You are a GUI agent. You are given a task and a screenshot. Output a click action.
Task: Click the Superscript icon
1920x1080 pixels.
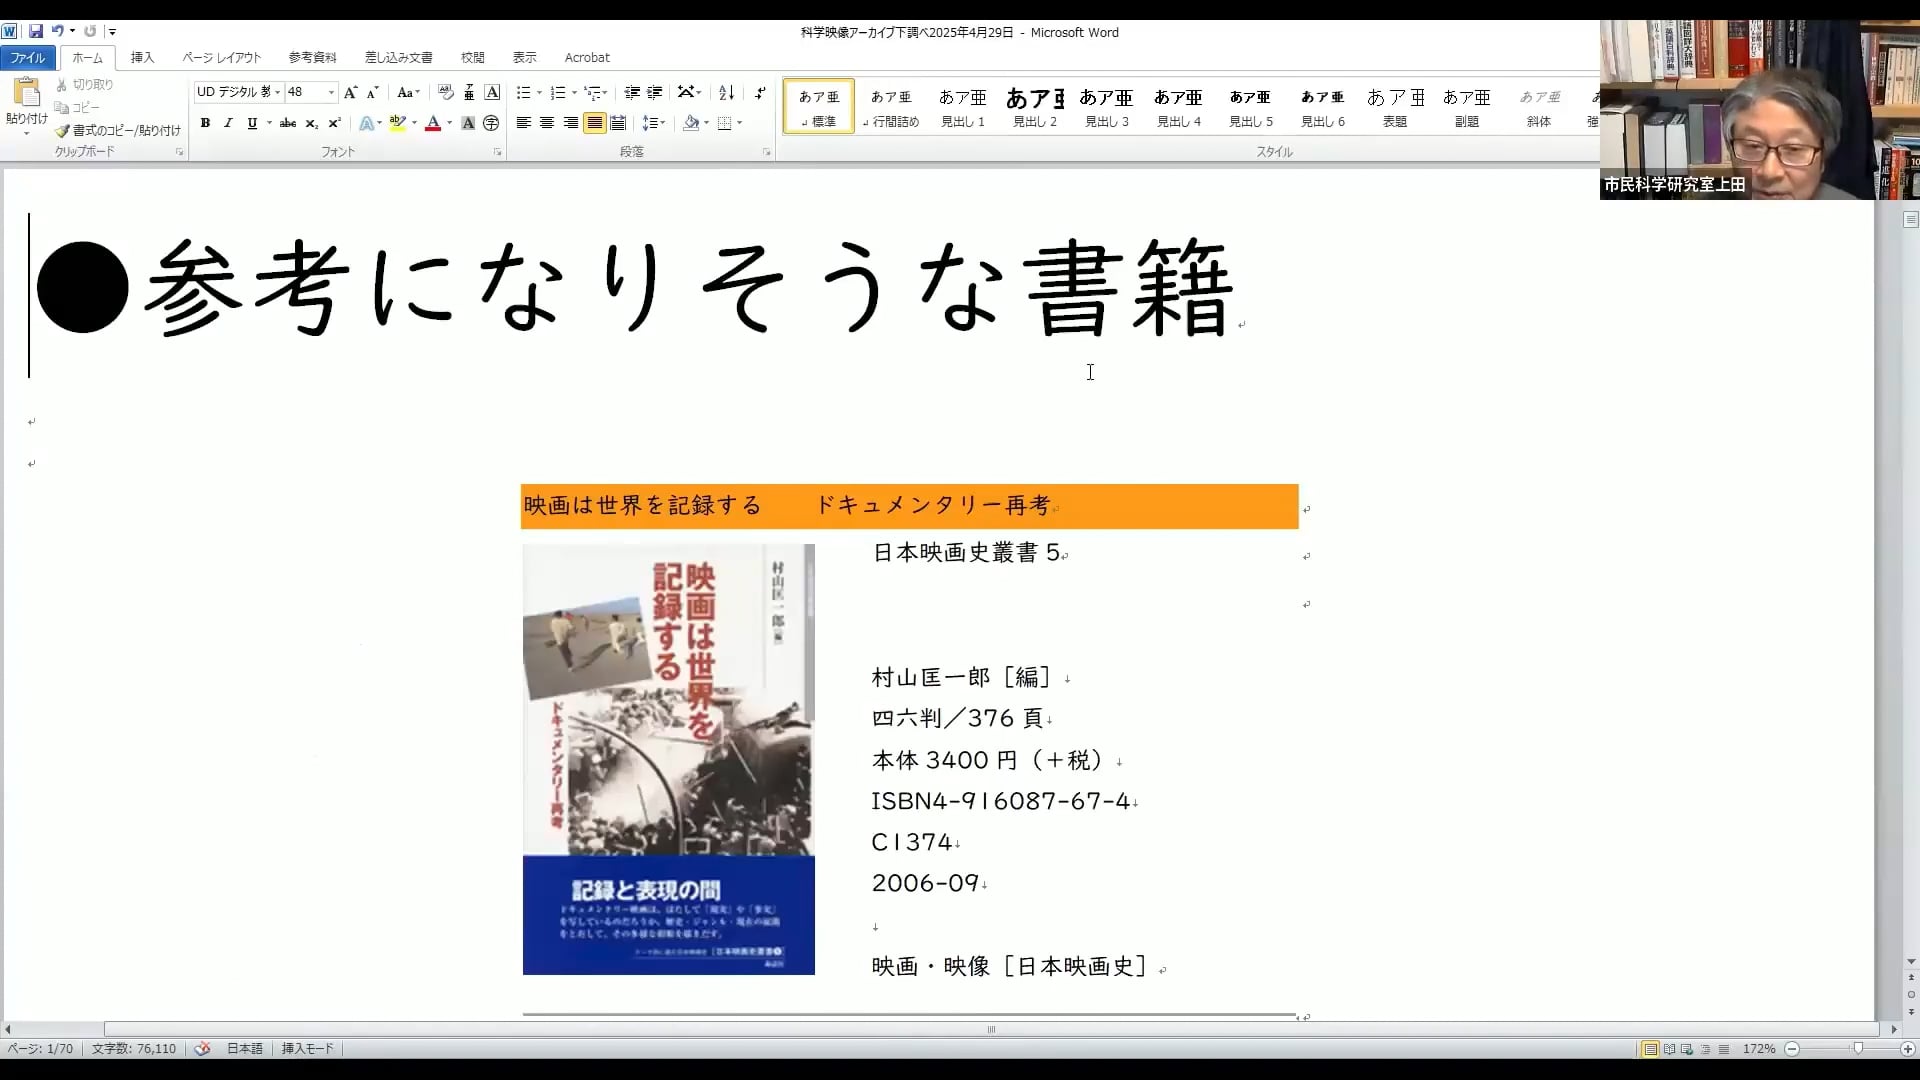[335, 123]
